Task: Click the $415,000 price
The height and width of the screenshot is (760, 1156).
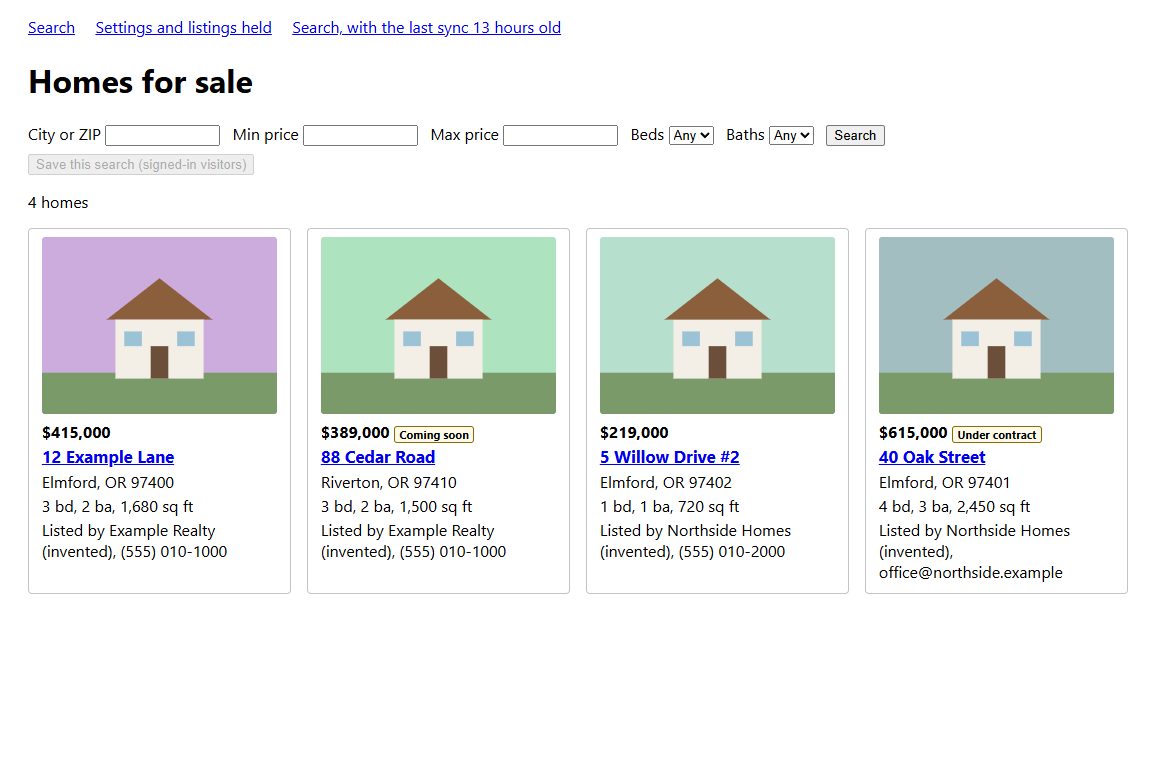Action: [x=77, y=433]
